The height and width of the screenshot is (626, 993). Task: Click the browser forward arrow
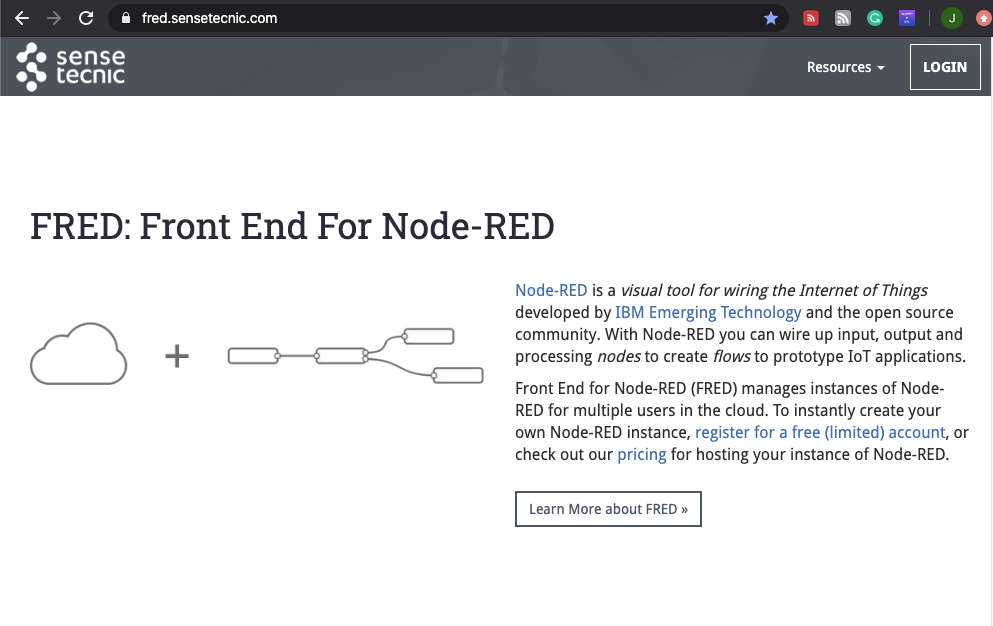coord(54,18)
